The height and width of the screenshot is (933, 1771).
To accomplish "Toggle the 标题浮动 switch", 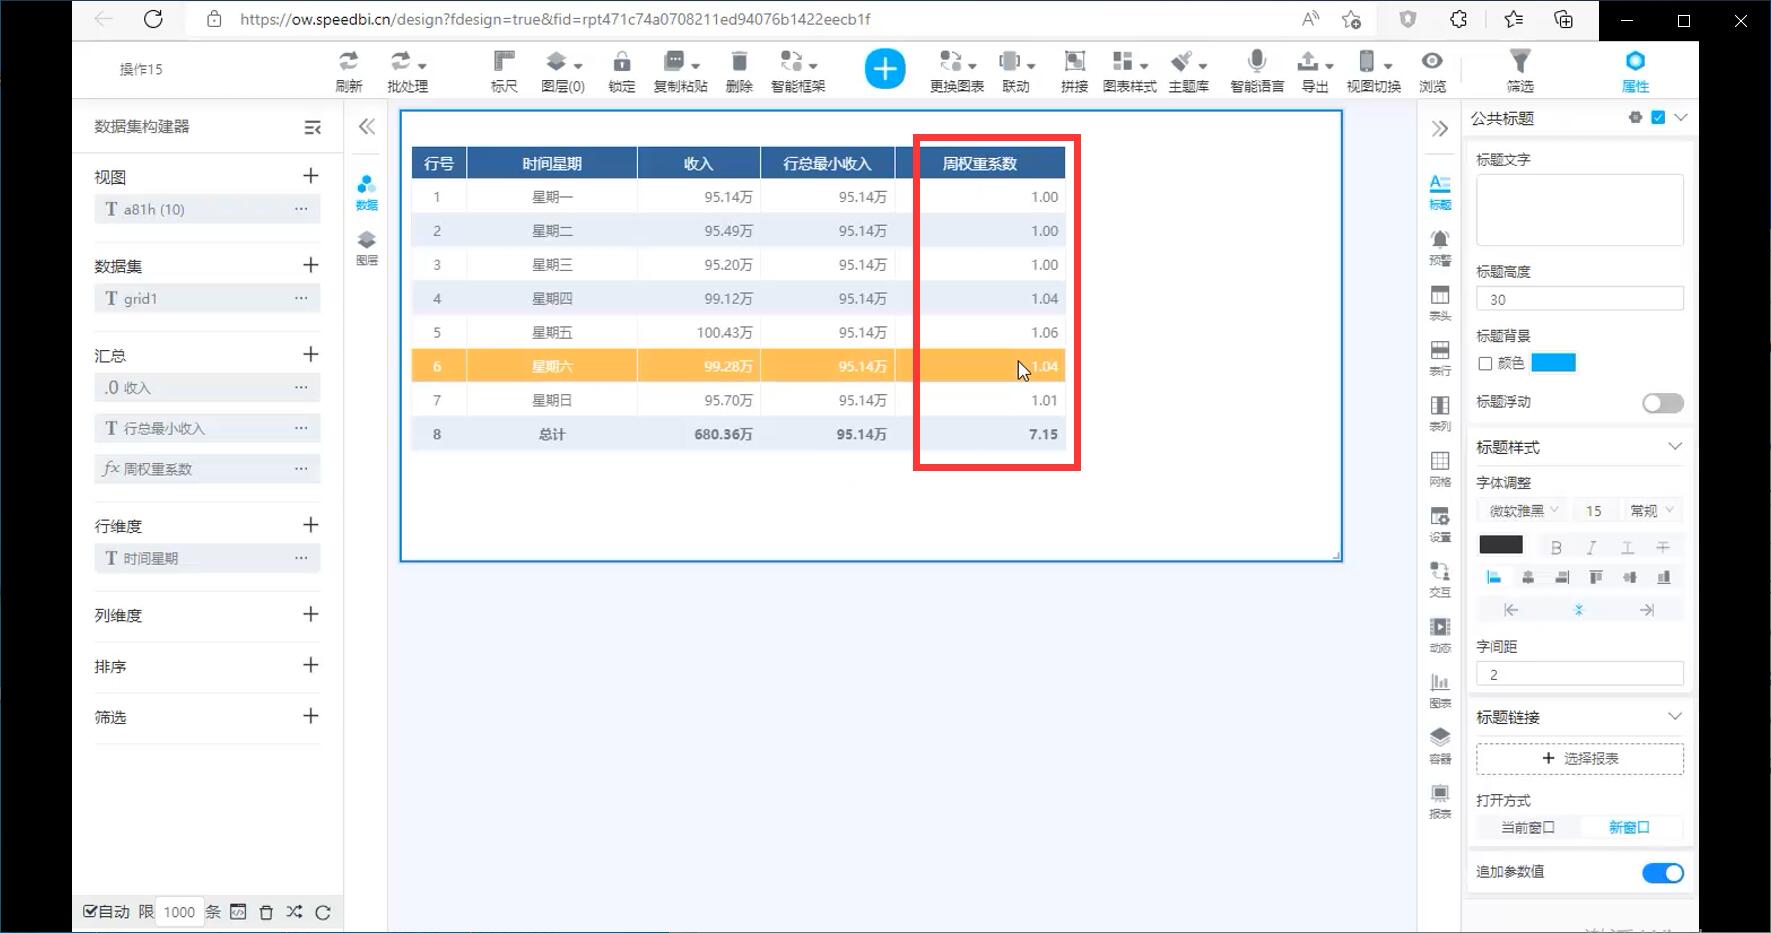I will [1662, 403].
